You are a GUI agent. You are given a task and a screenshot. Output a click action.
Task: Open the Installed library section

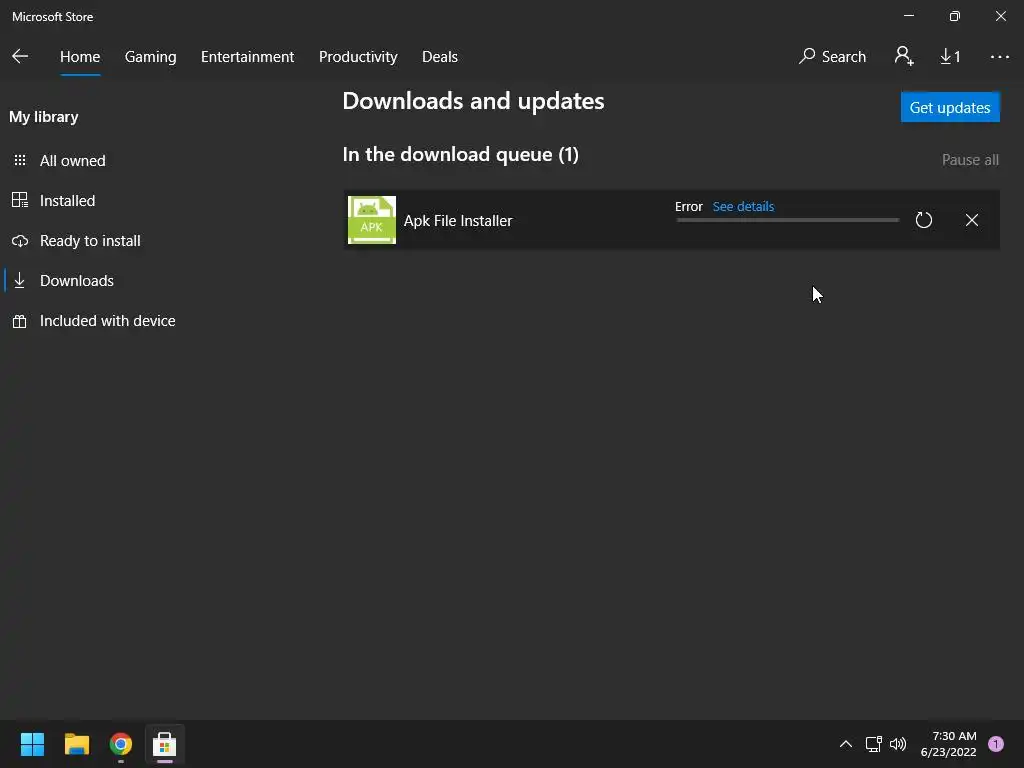point(67,200)
